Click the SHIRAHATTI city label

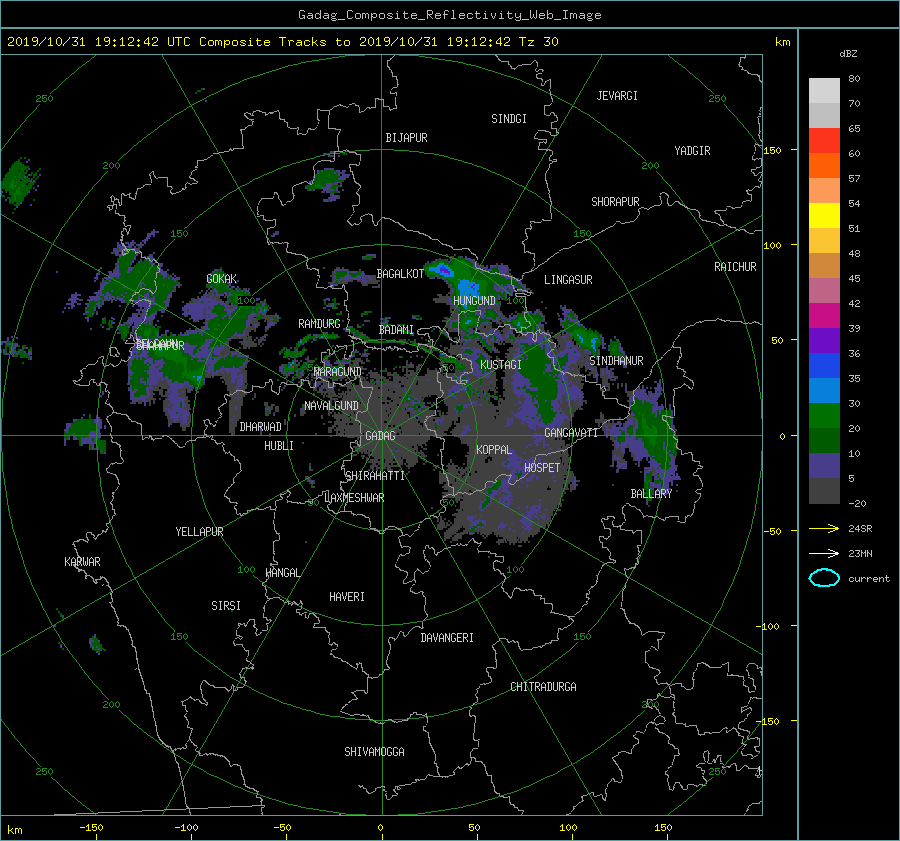pyautogui.click(x=375, y=475)
